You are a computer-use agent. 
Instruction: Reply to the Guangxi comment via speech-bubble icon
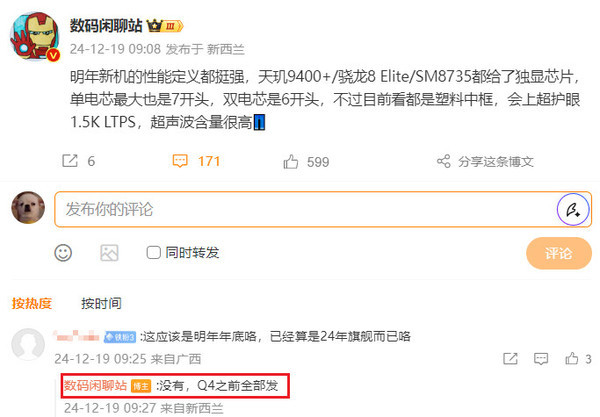click(x=541, y=359)
